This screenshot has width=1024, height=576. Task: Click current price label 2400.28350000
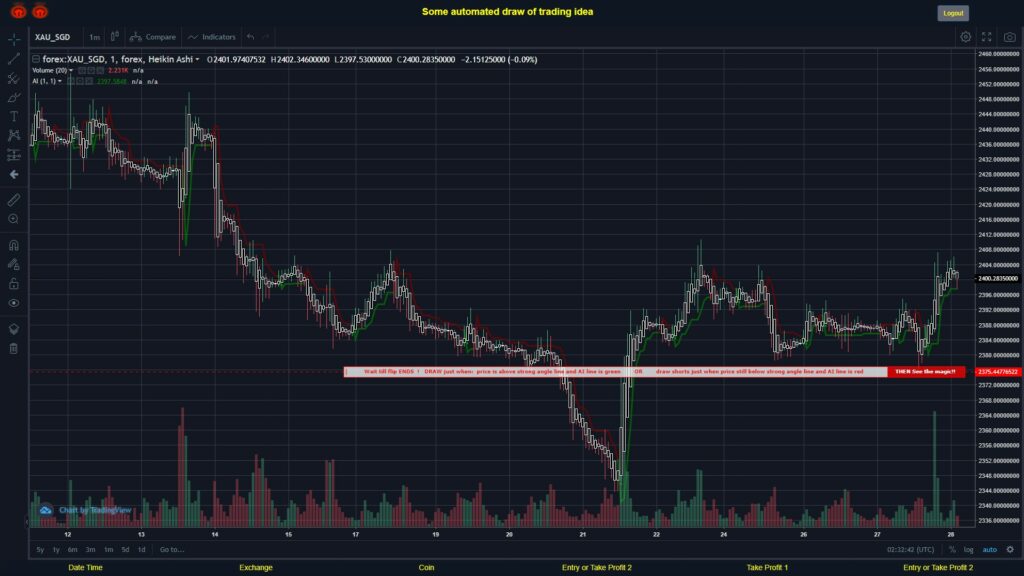998,279
